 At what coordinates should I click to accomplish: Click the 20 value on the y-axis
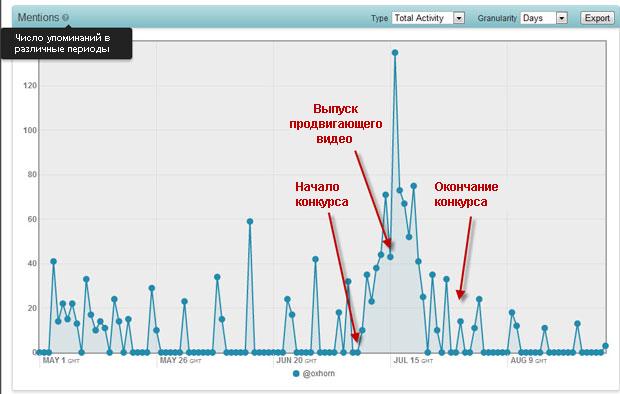pyautogui.click(x=32, y=308)
